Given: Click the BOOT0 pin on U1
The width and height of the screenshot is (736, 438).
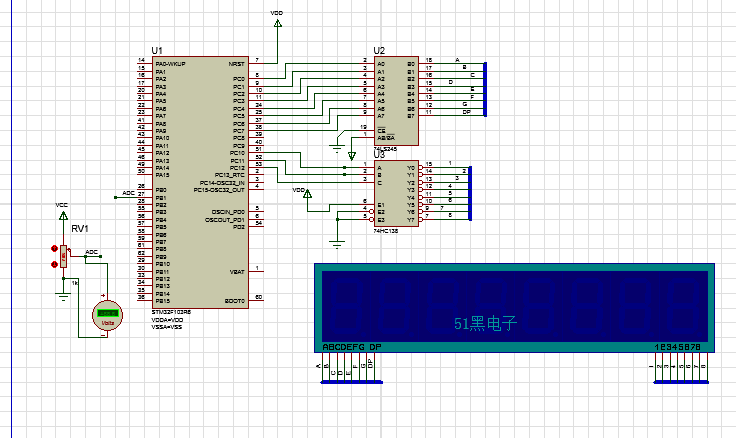Looking at the screenshot, I should click(x=256, y=301).
